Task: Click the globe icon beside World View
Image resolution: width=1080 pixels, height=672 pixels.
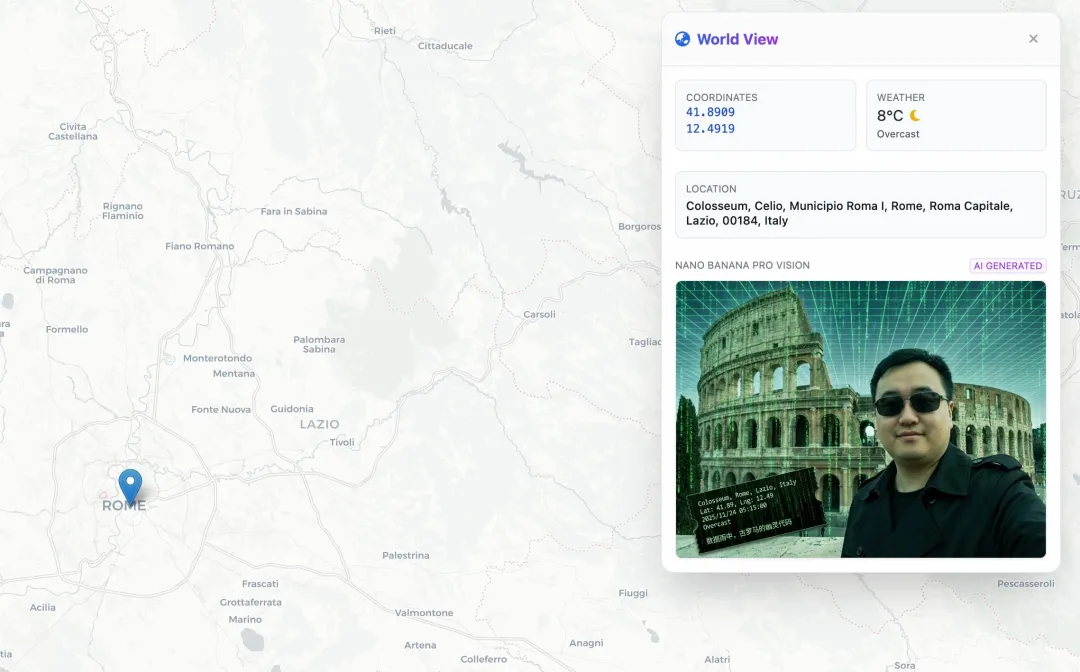Action: coord(683,39)
